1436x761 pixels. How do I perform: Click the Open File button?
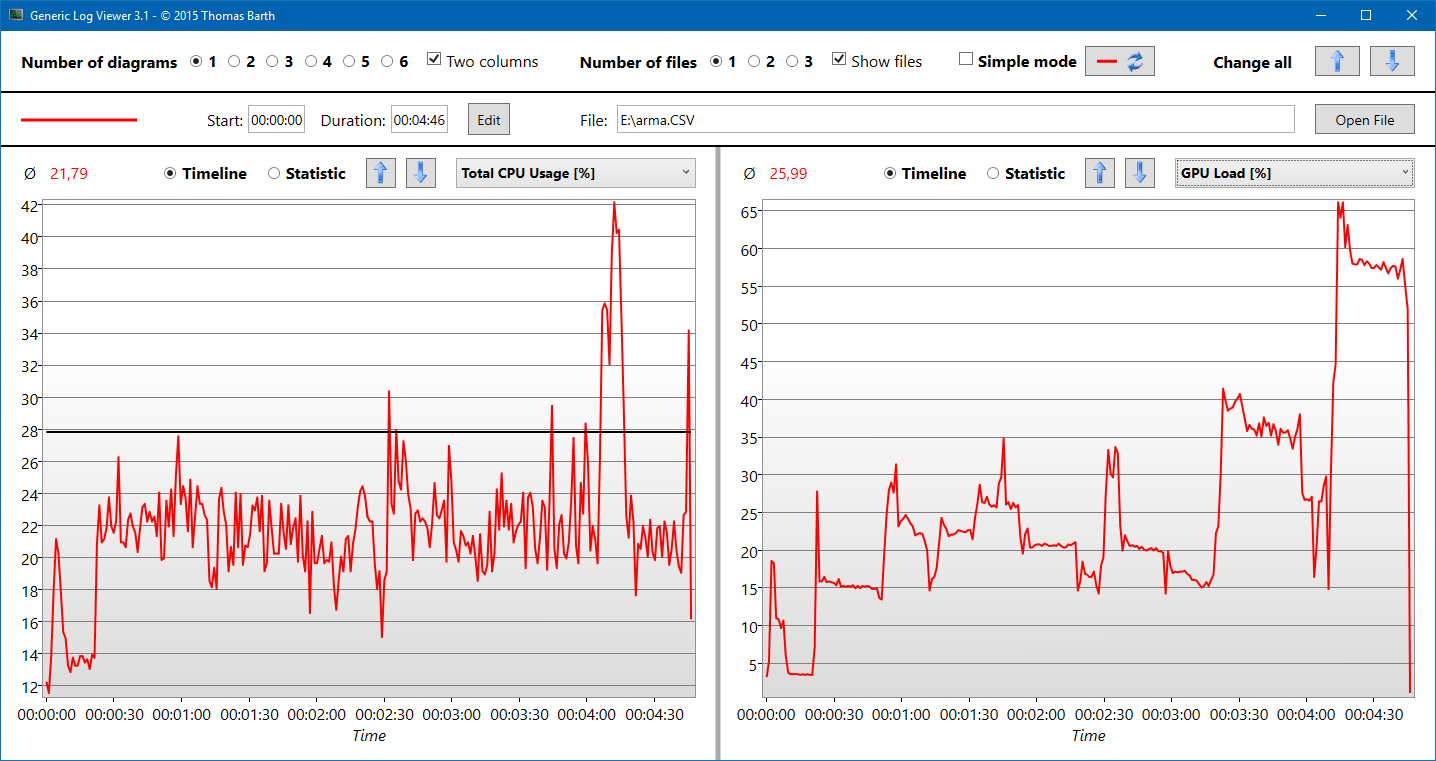(1365, 120)
